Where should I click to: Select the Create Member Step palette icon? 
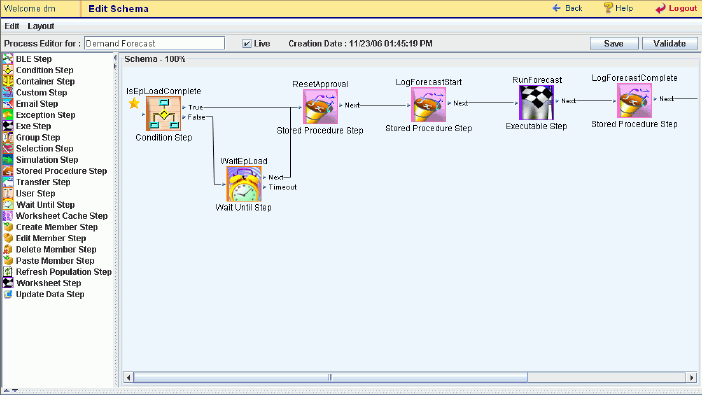click(8, 227)
